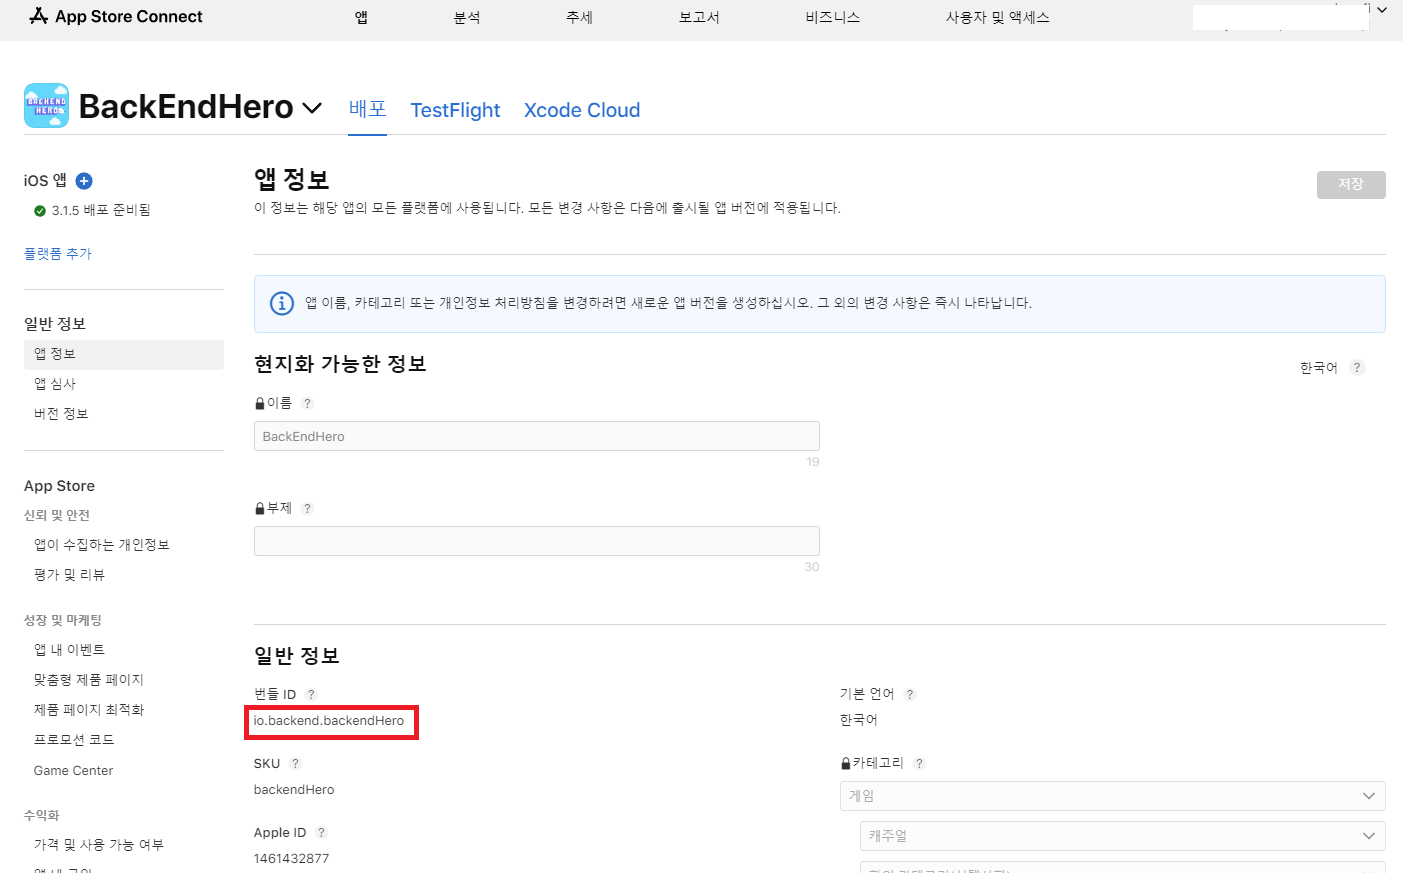Click the help icon next to 이름
Image resolution: width=1403 pixels, height=873 pixels.
[x=307, y=404]
